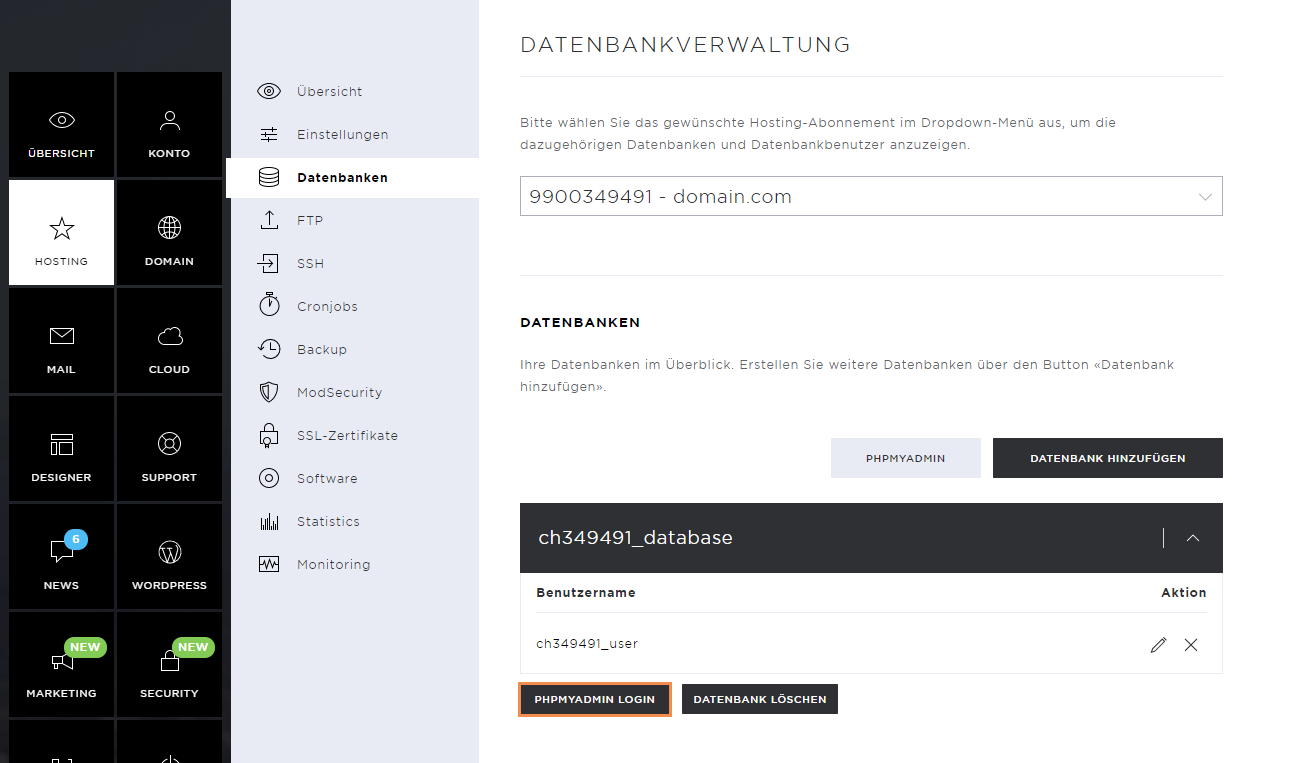Open the Cronjobs menu item
This screenshot has height=763, width=1301.
tap(327, 306)
